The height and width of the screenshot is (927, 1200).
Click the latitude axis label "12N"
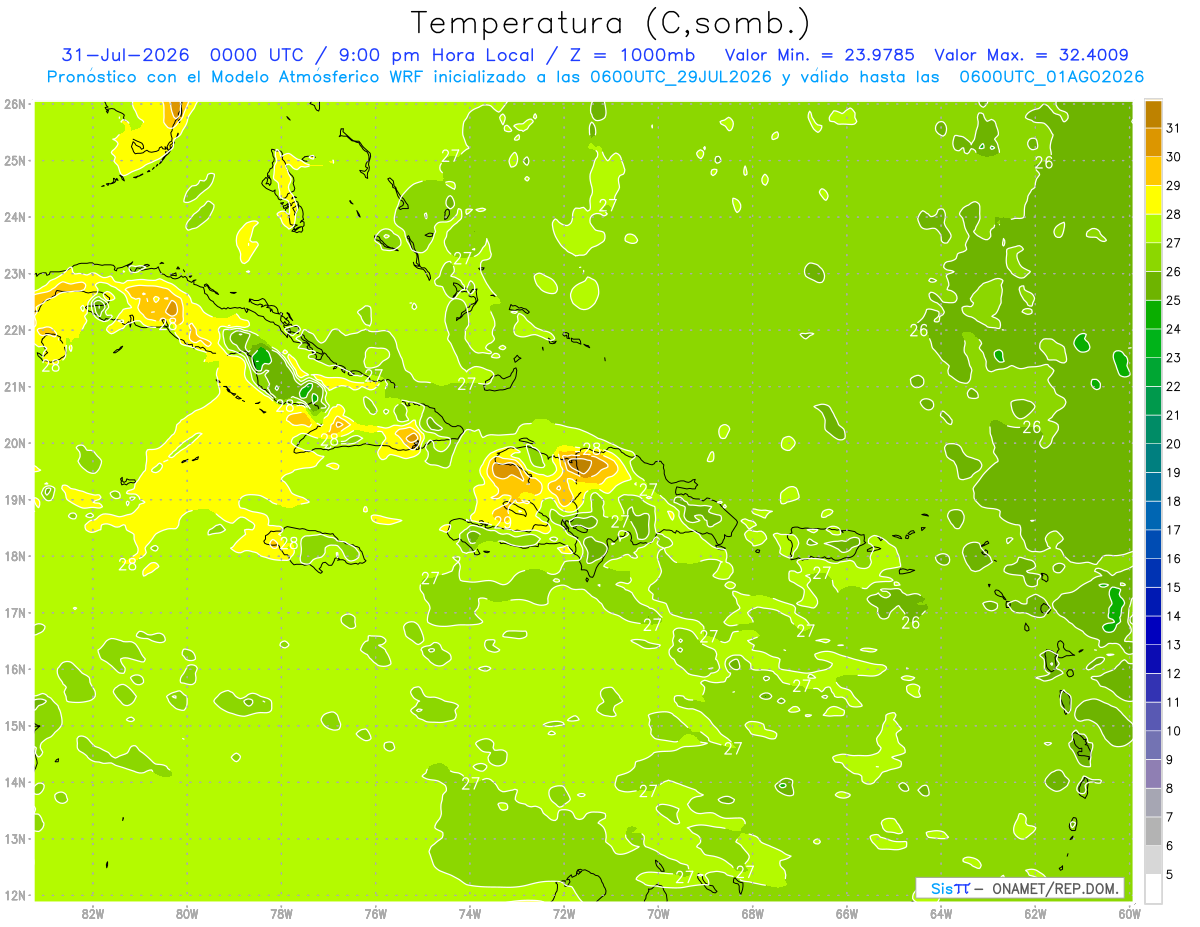[15, 895]
